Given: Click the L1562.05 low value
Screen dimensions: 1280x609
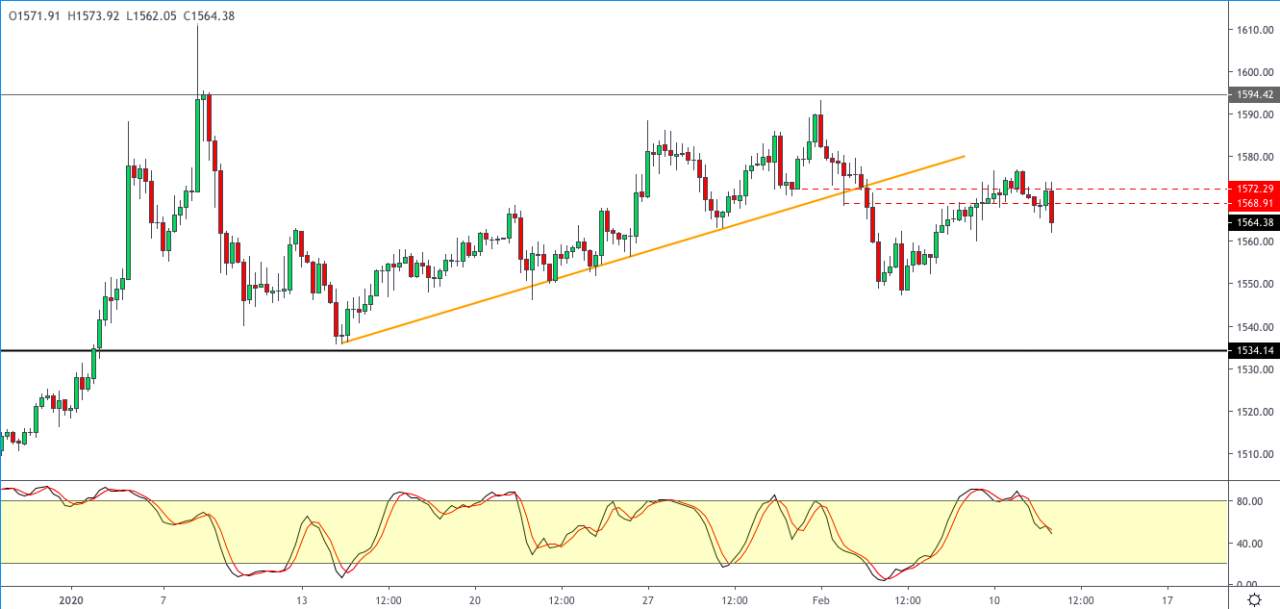Looking at the screenshot, I should coord(150,16).
